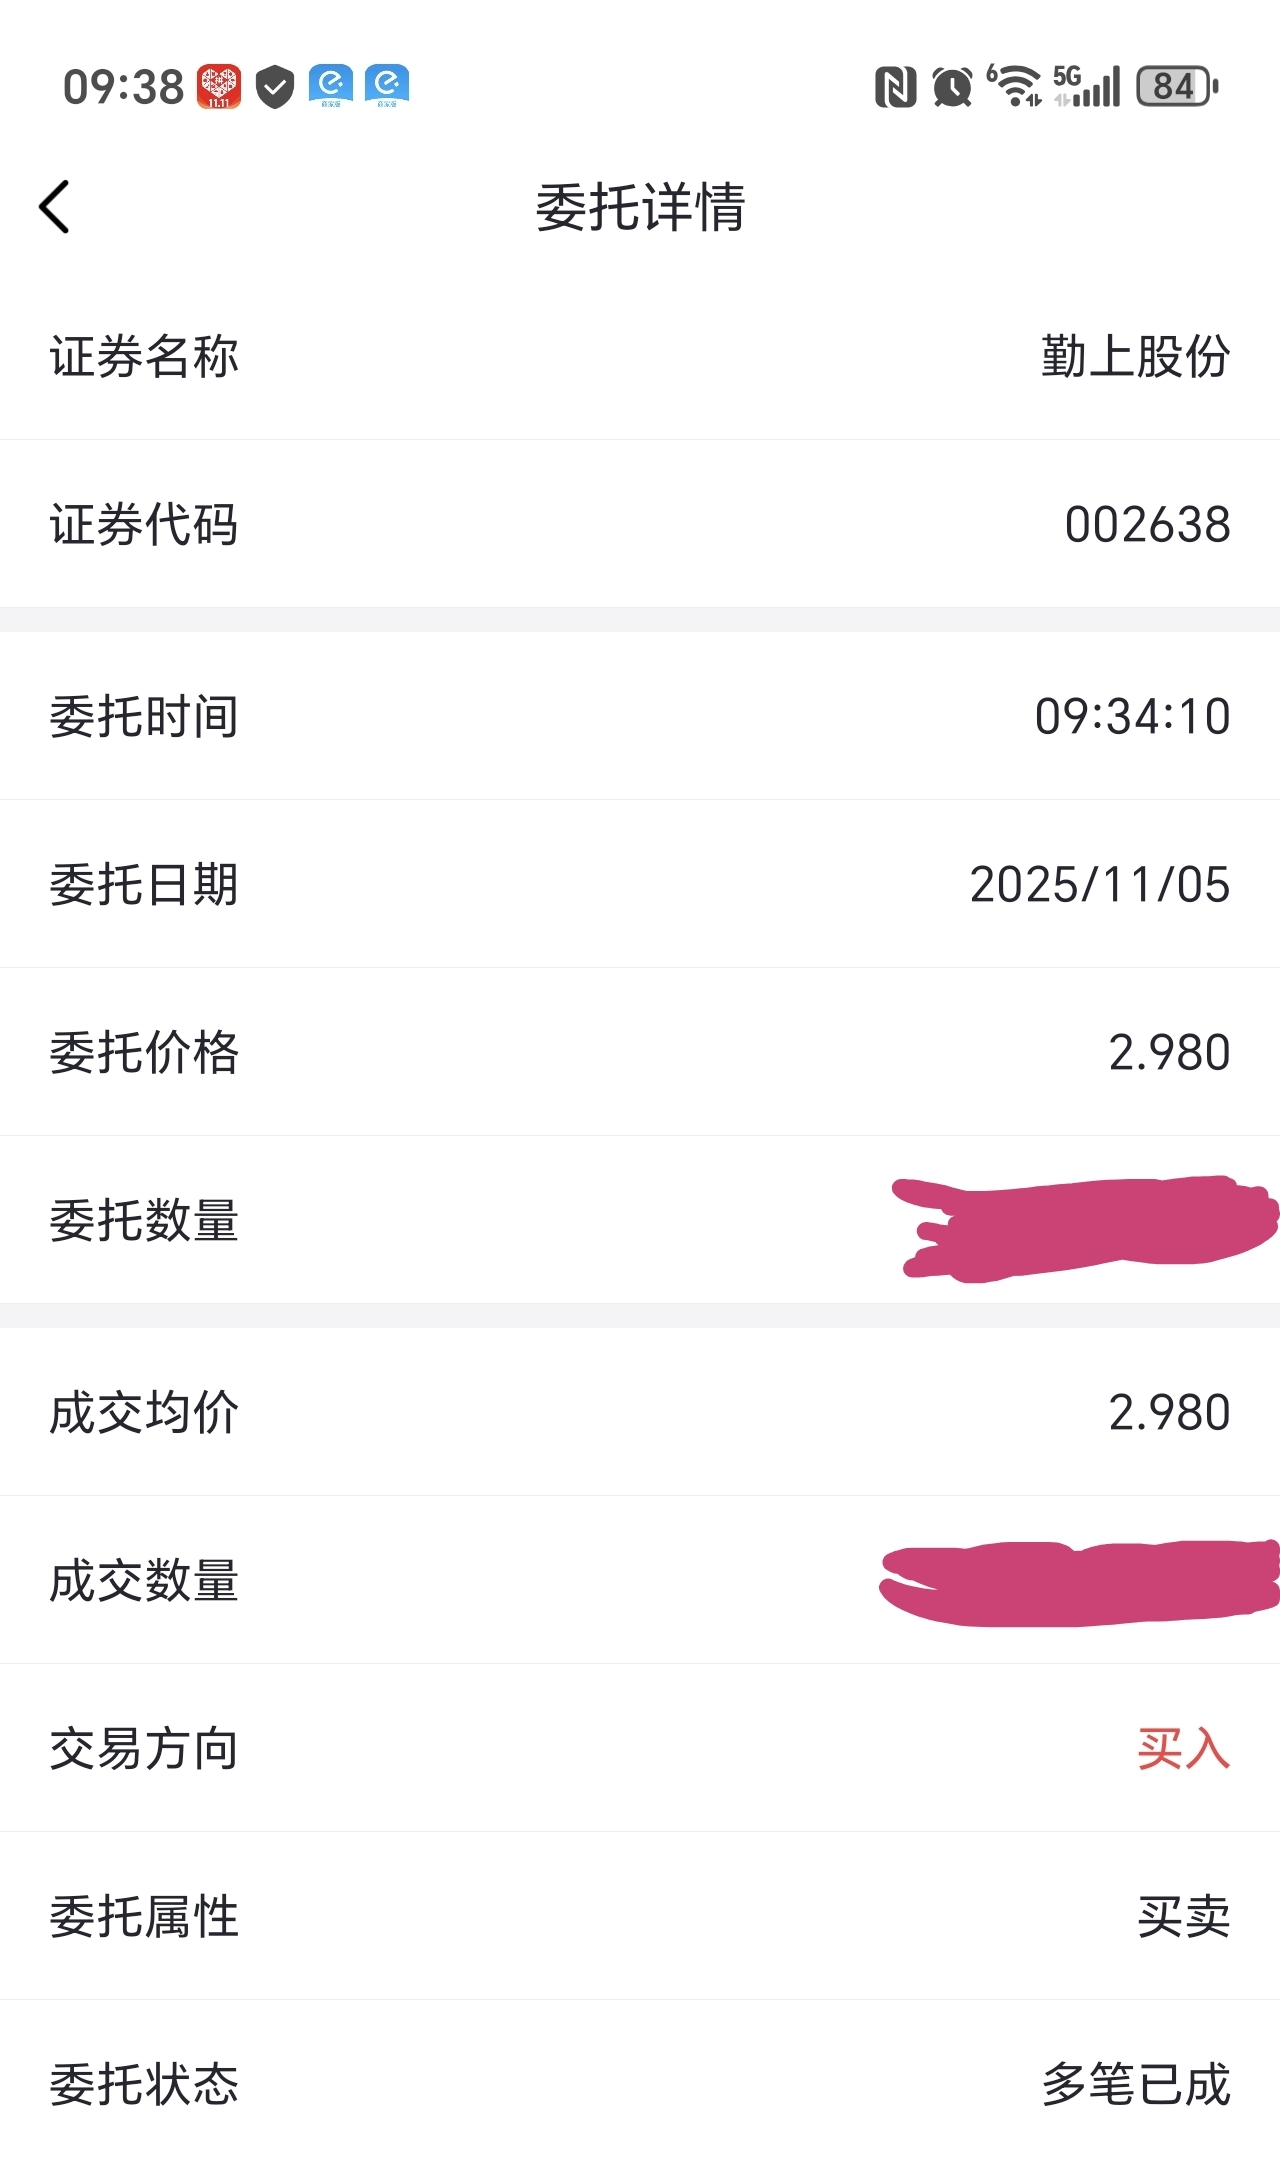The image size is (1280, 2179).
Task: Tap the alarm clock status icon
Action: click(952, 87)
